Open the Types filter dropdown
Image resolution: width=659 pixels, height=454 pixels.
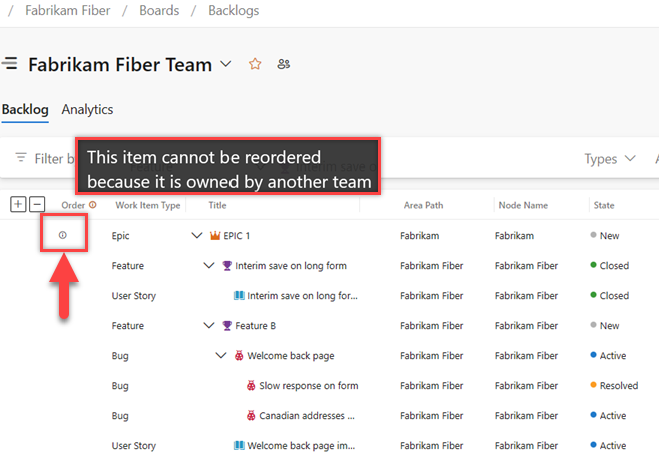click(x=609, y=158)
